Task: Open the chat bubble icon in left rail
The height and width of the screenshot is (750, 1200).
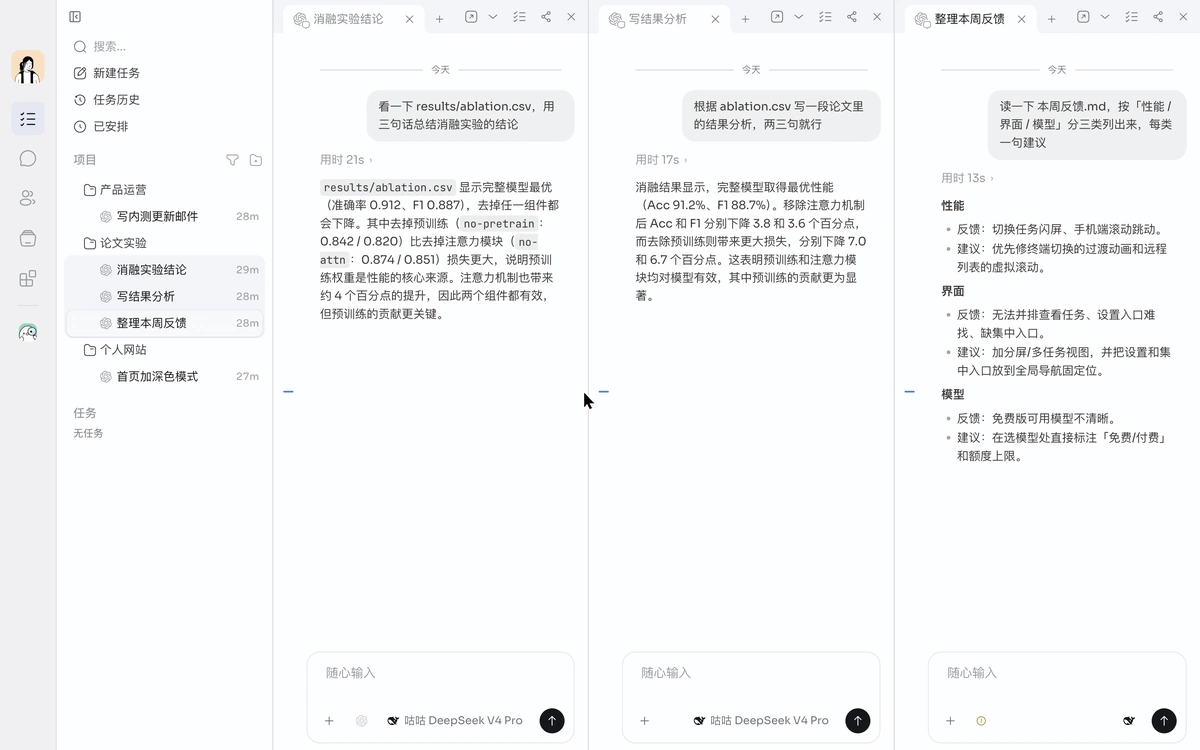Action: (28, 158)
